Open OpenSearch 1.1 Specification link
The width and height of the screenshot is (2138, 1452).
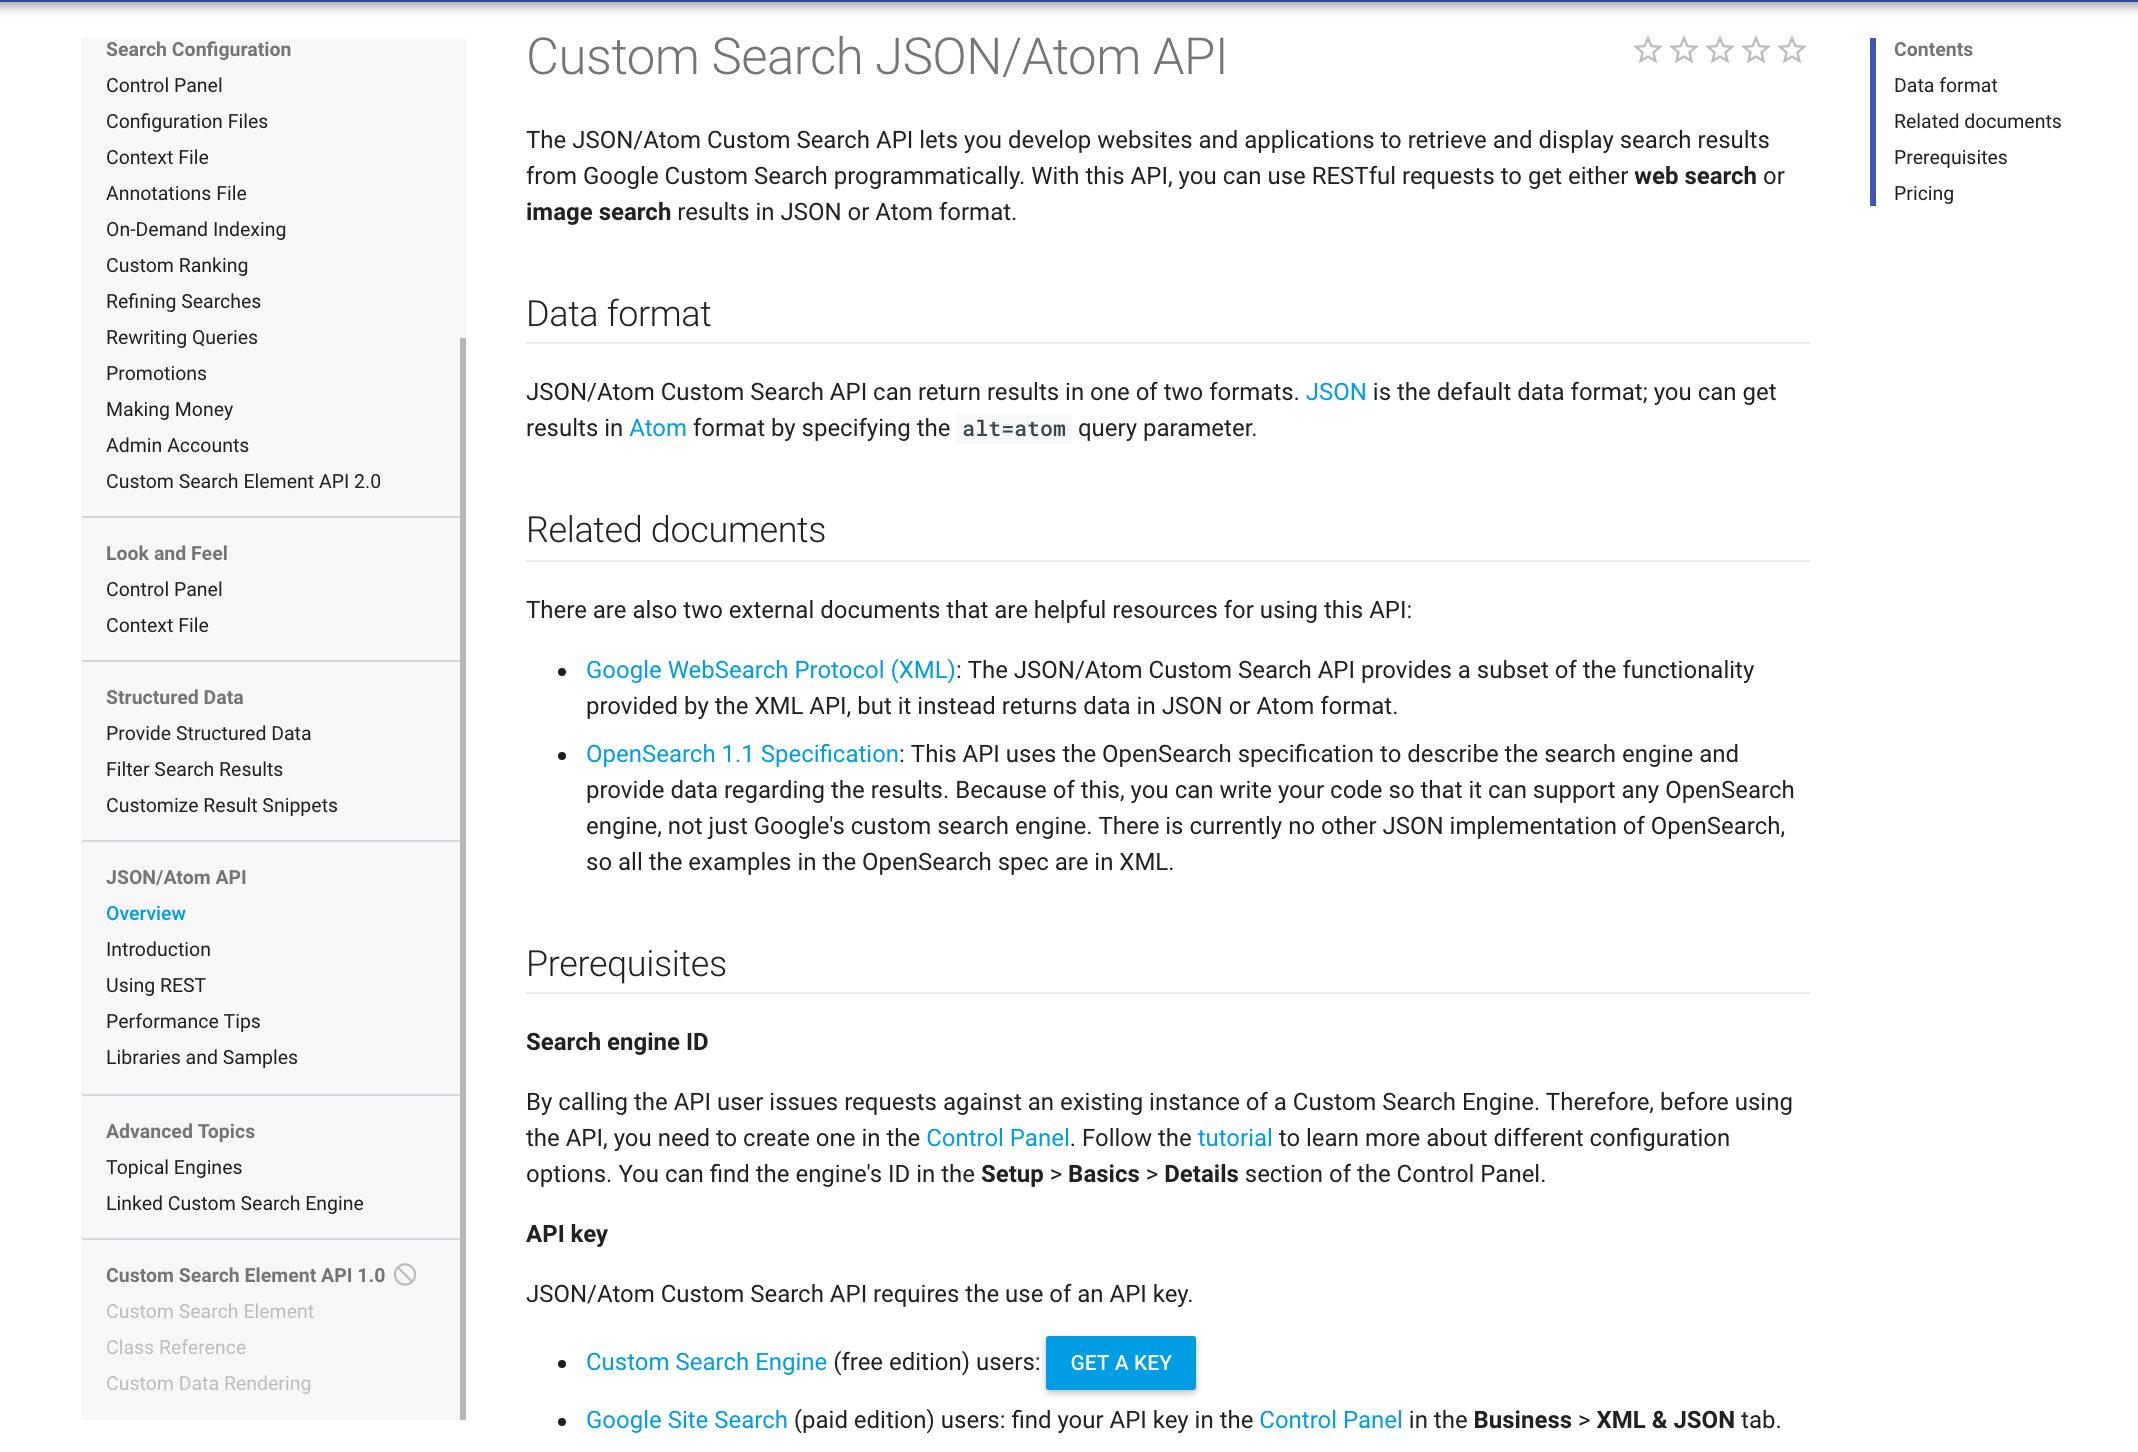(x=742, y=754)
